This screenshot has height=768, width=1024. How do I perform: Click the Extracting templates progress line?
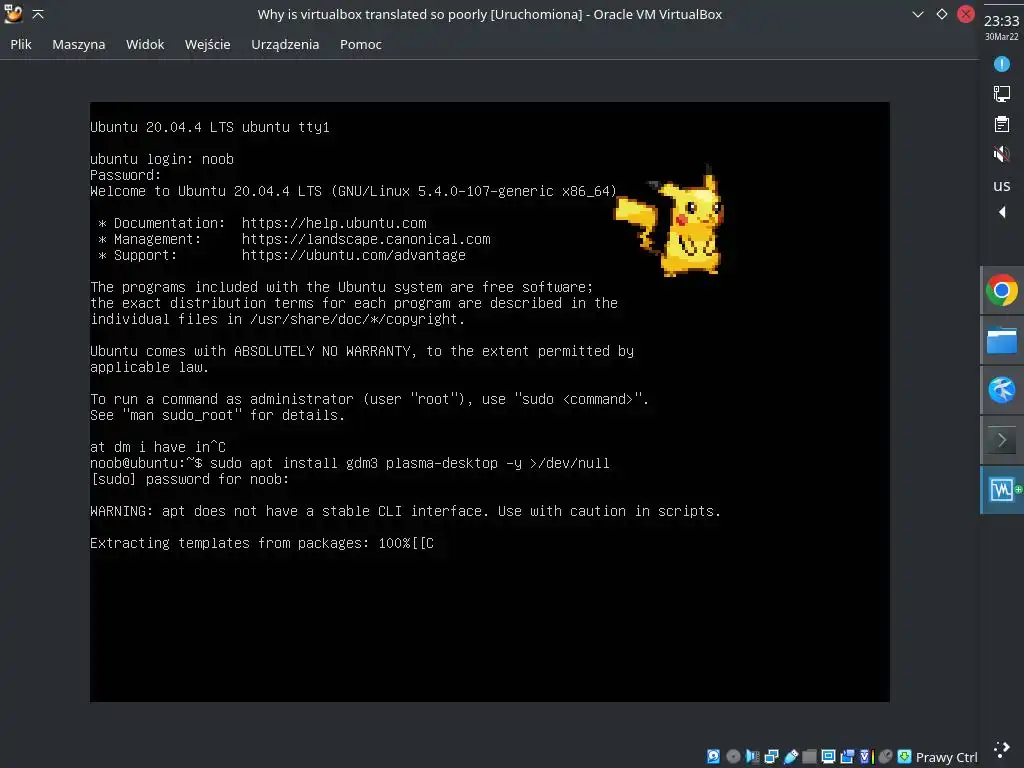(262, 543)
